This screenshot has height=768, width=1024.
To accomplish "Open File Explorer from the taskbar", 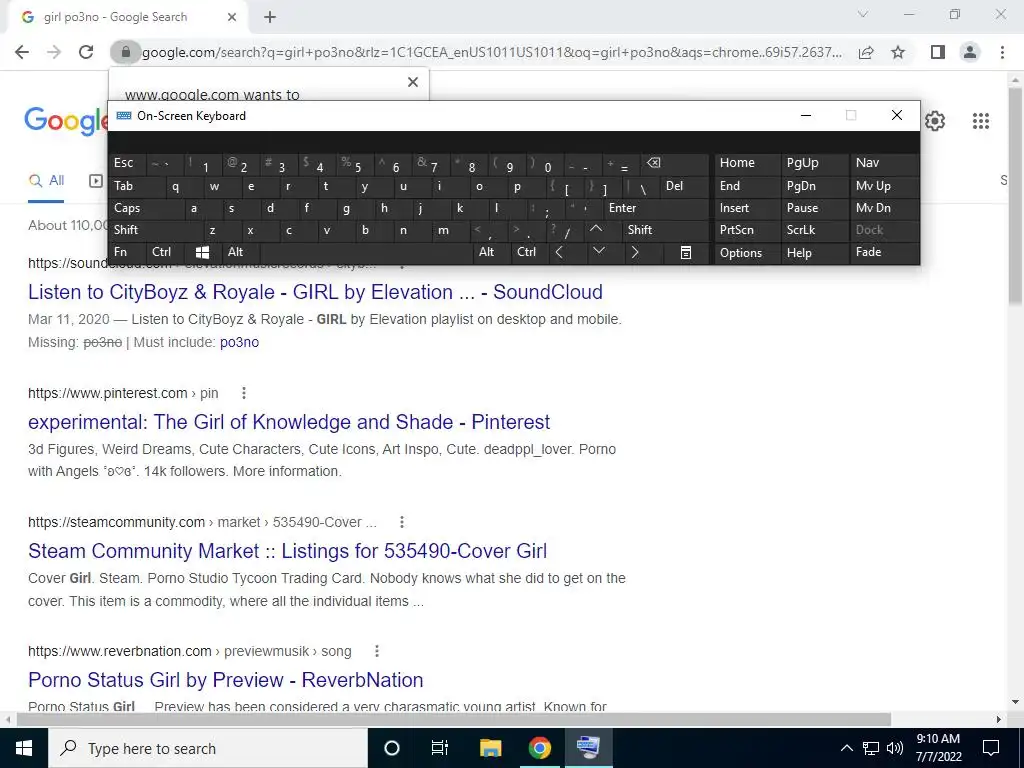I will tap(490, 748).
